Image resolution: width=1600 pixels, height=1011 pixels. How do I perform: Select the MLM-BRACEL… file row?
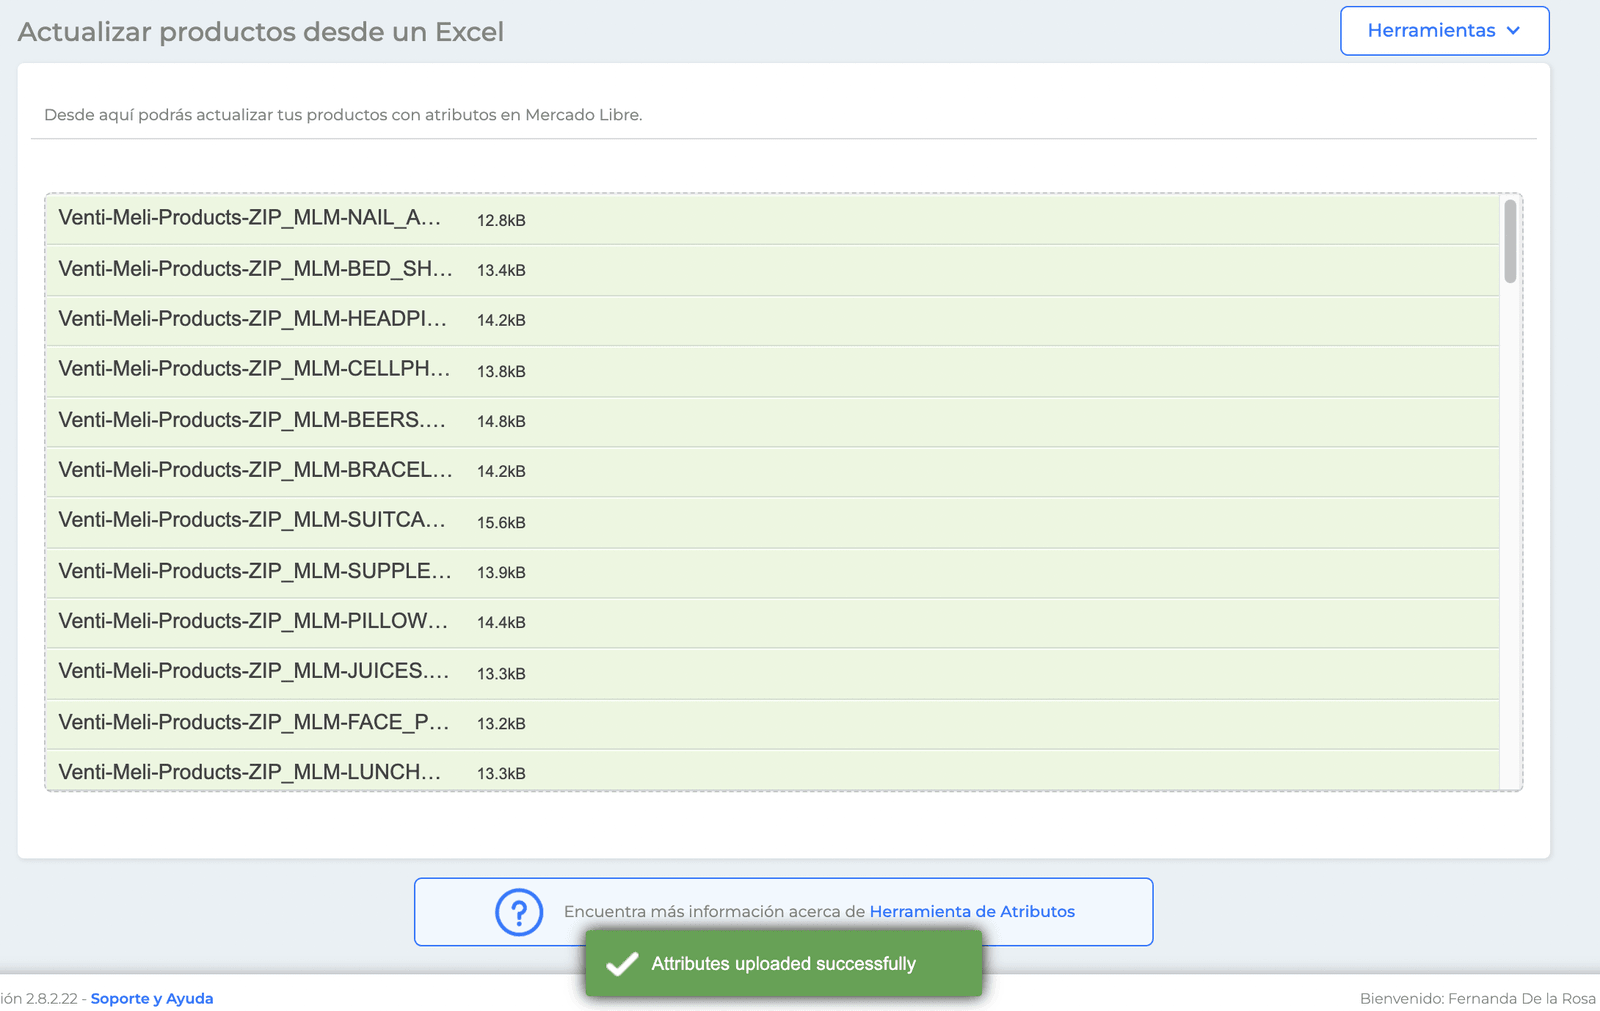772,471
